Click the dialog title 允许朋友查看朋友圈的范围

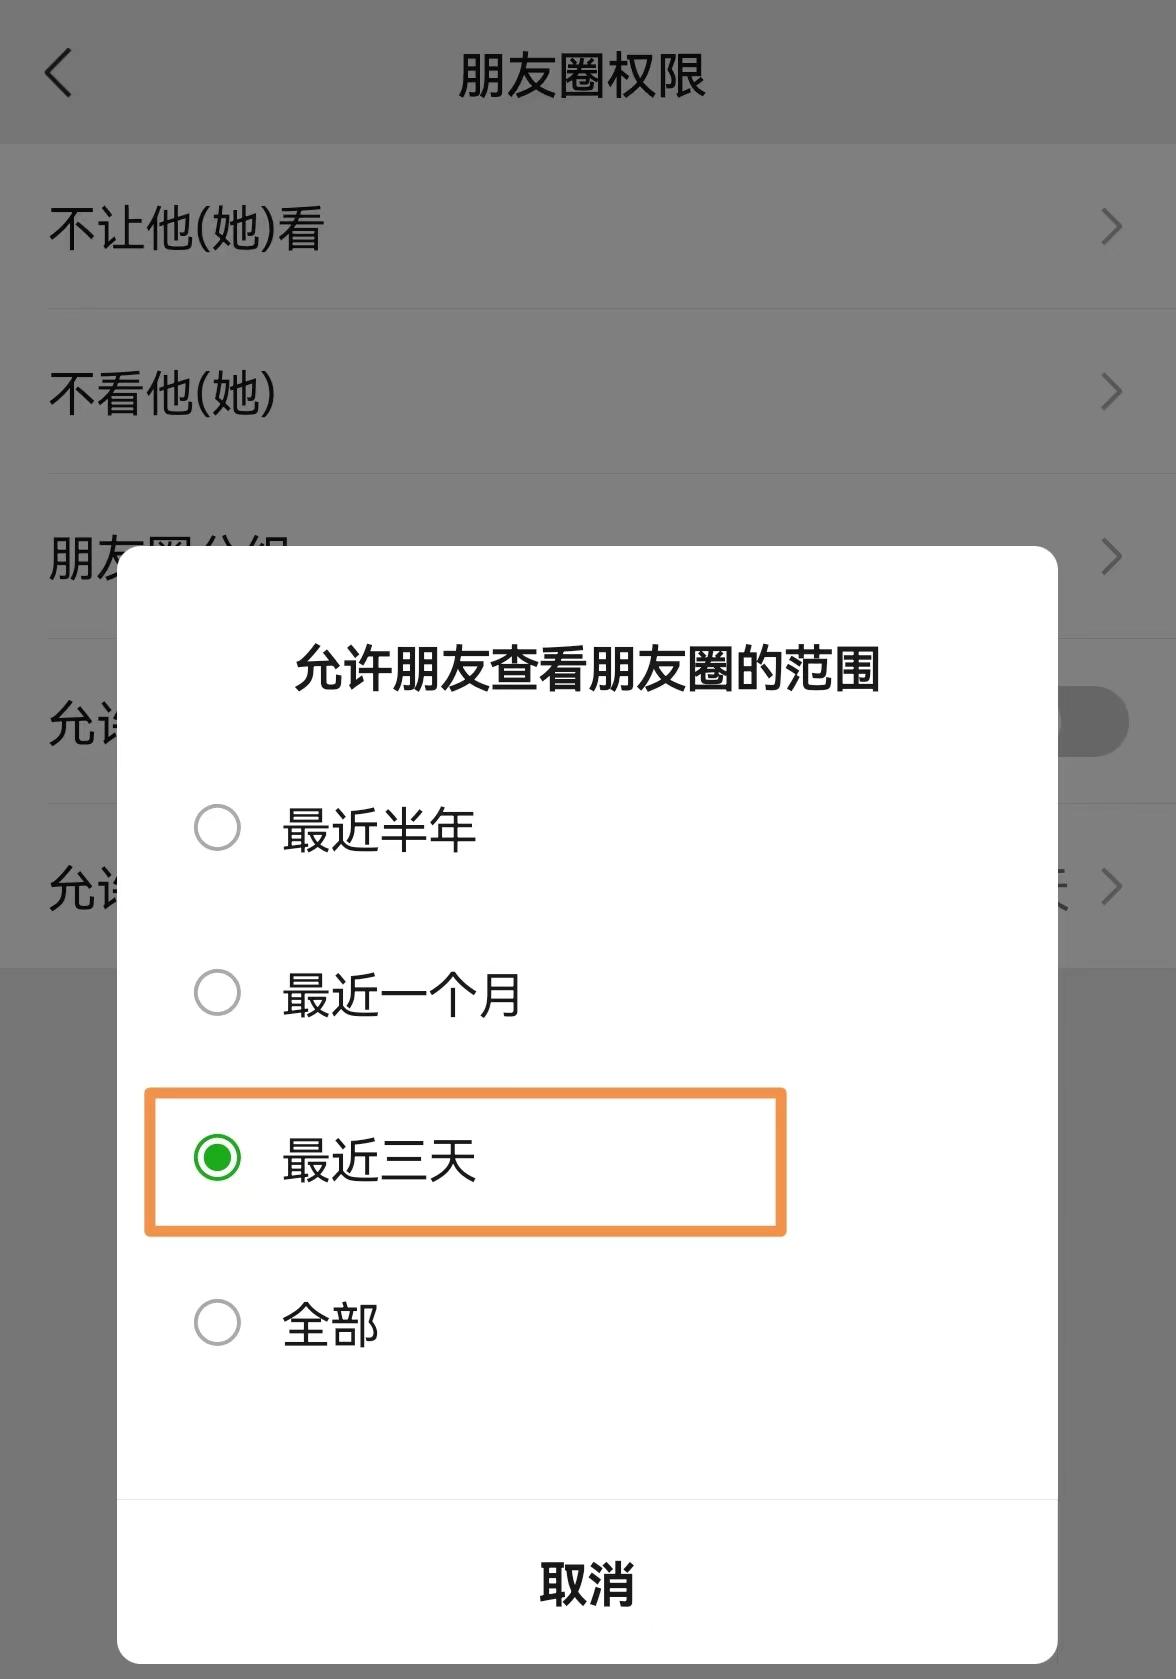click(x=587, y=669)
